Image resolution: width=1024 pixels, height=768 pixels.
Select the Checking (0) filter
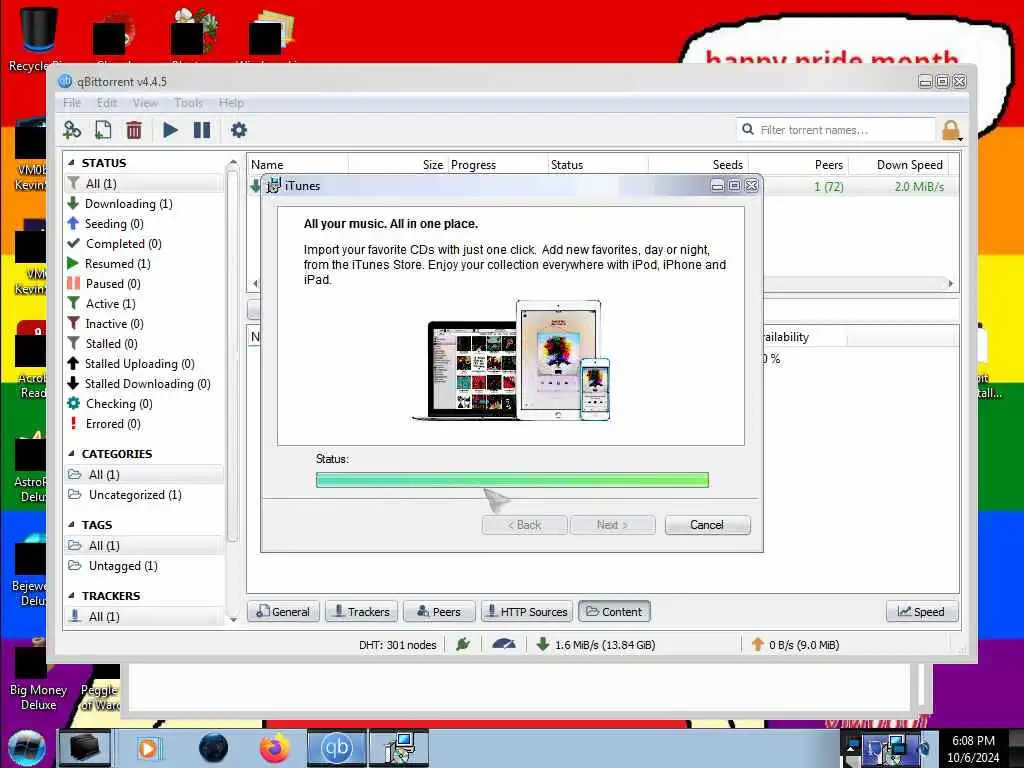tap(144, 404)
